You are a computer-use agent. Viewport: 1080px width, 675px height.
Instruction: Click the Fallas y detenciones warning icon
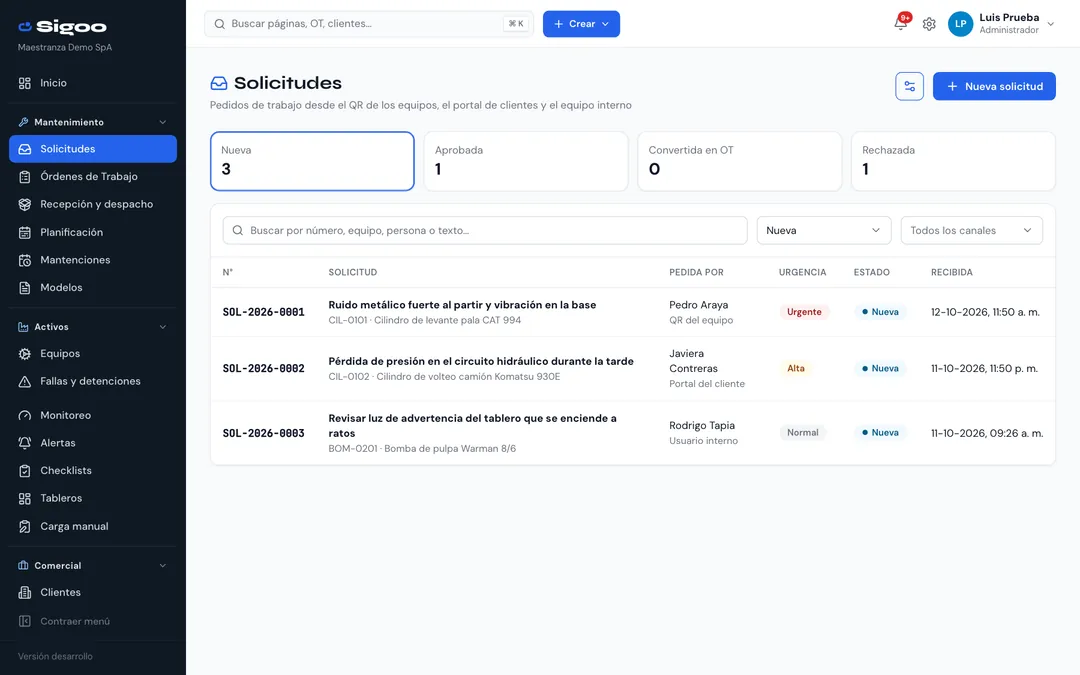click(25, 382)
